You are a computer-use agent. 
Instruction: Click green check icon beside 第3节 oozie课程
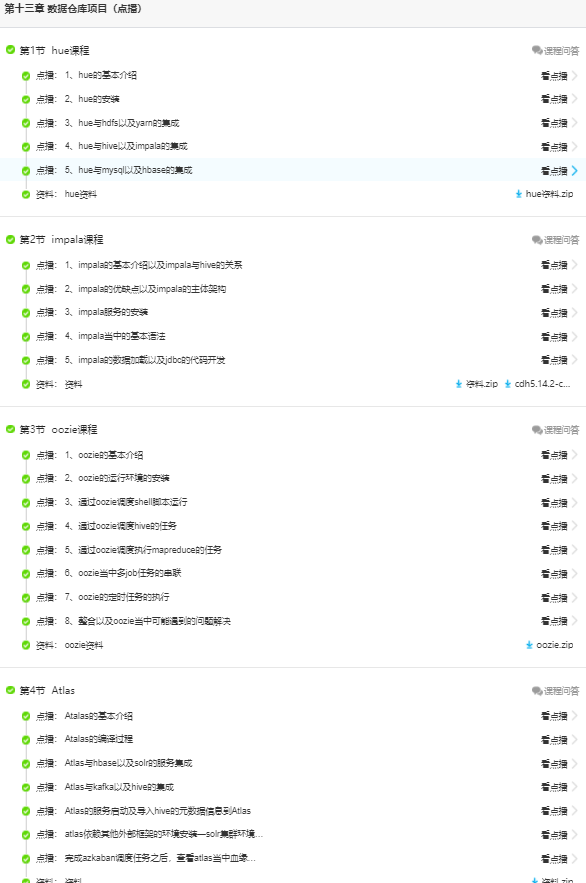click(10, 429)
